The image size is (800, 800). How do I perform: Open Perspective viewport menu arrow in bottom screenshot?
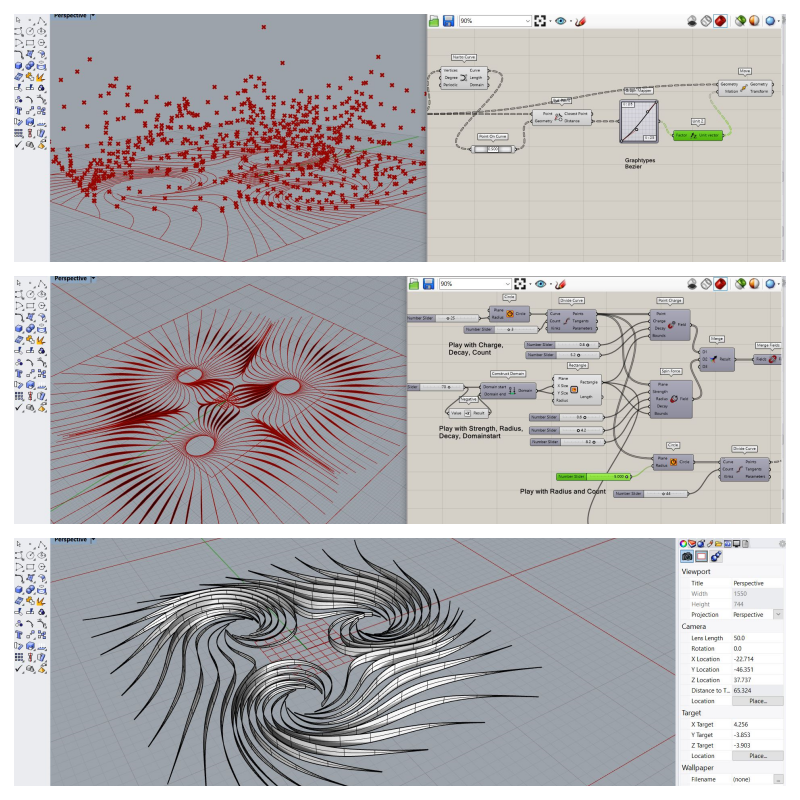[x=93, y=540]
